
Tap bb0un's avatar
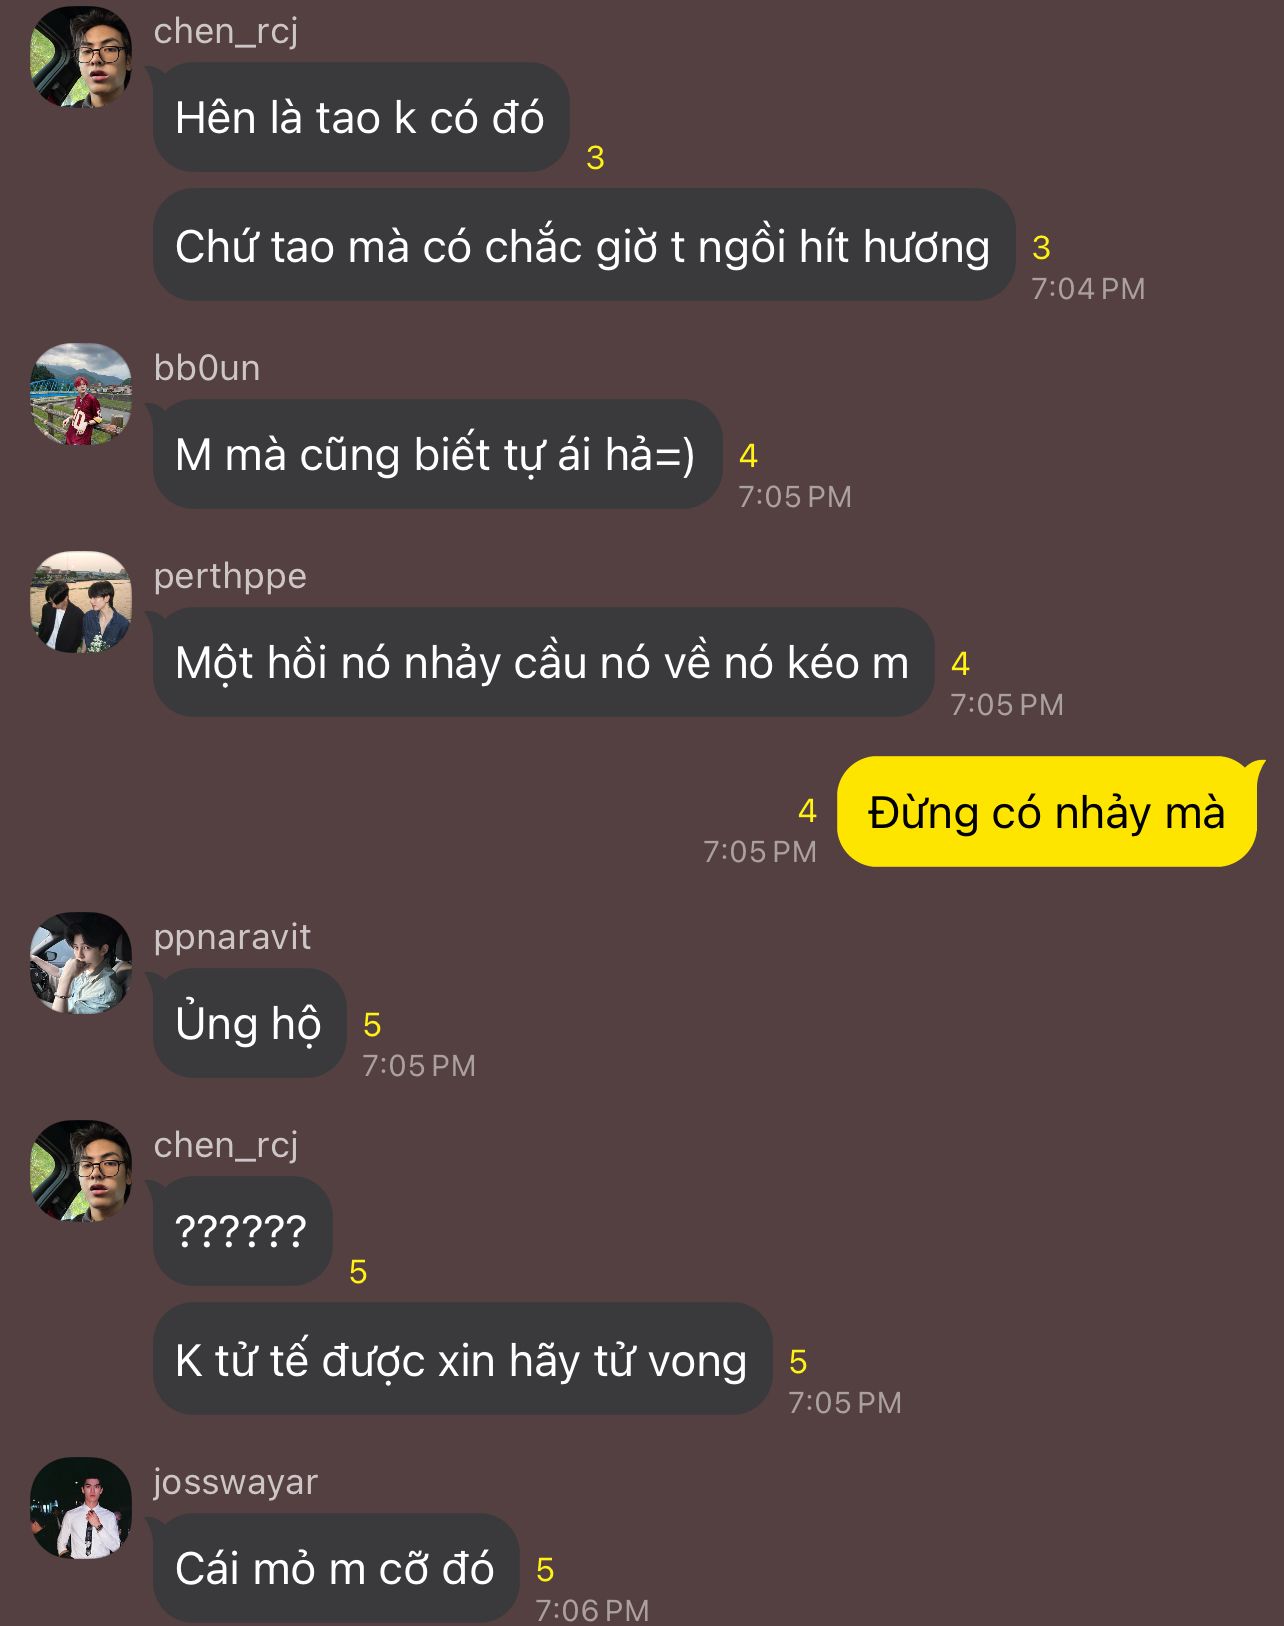click(x=81, y=394)
